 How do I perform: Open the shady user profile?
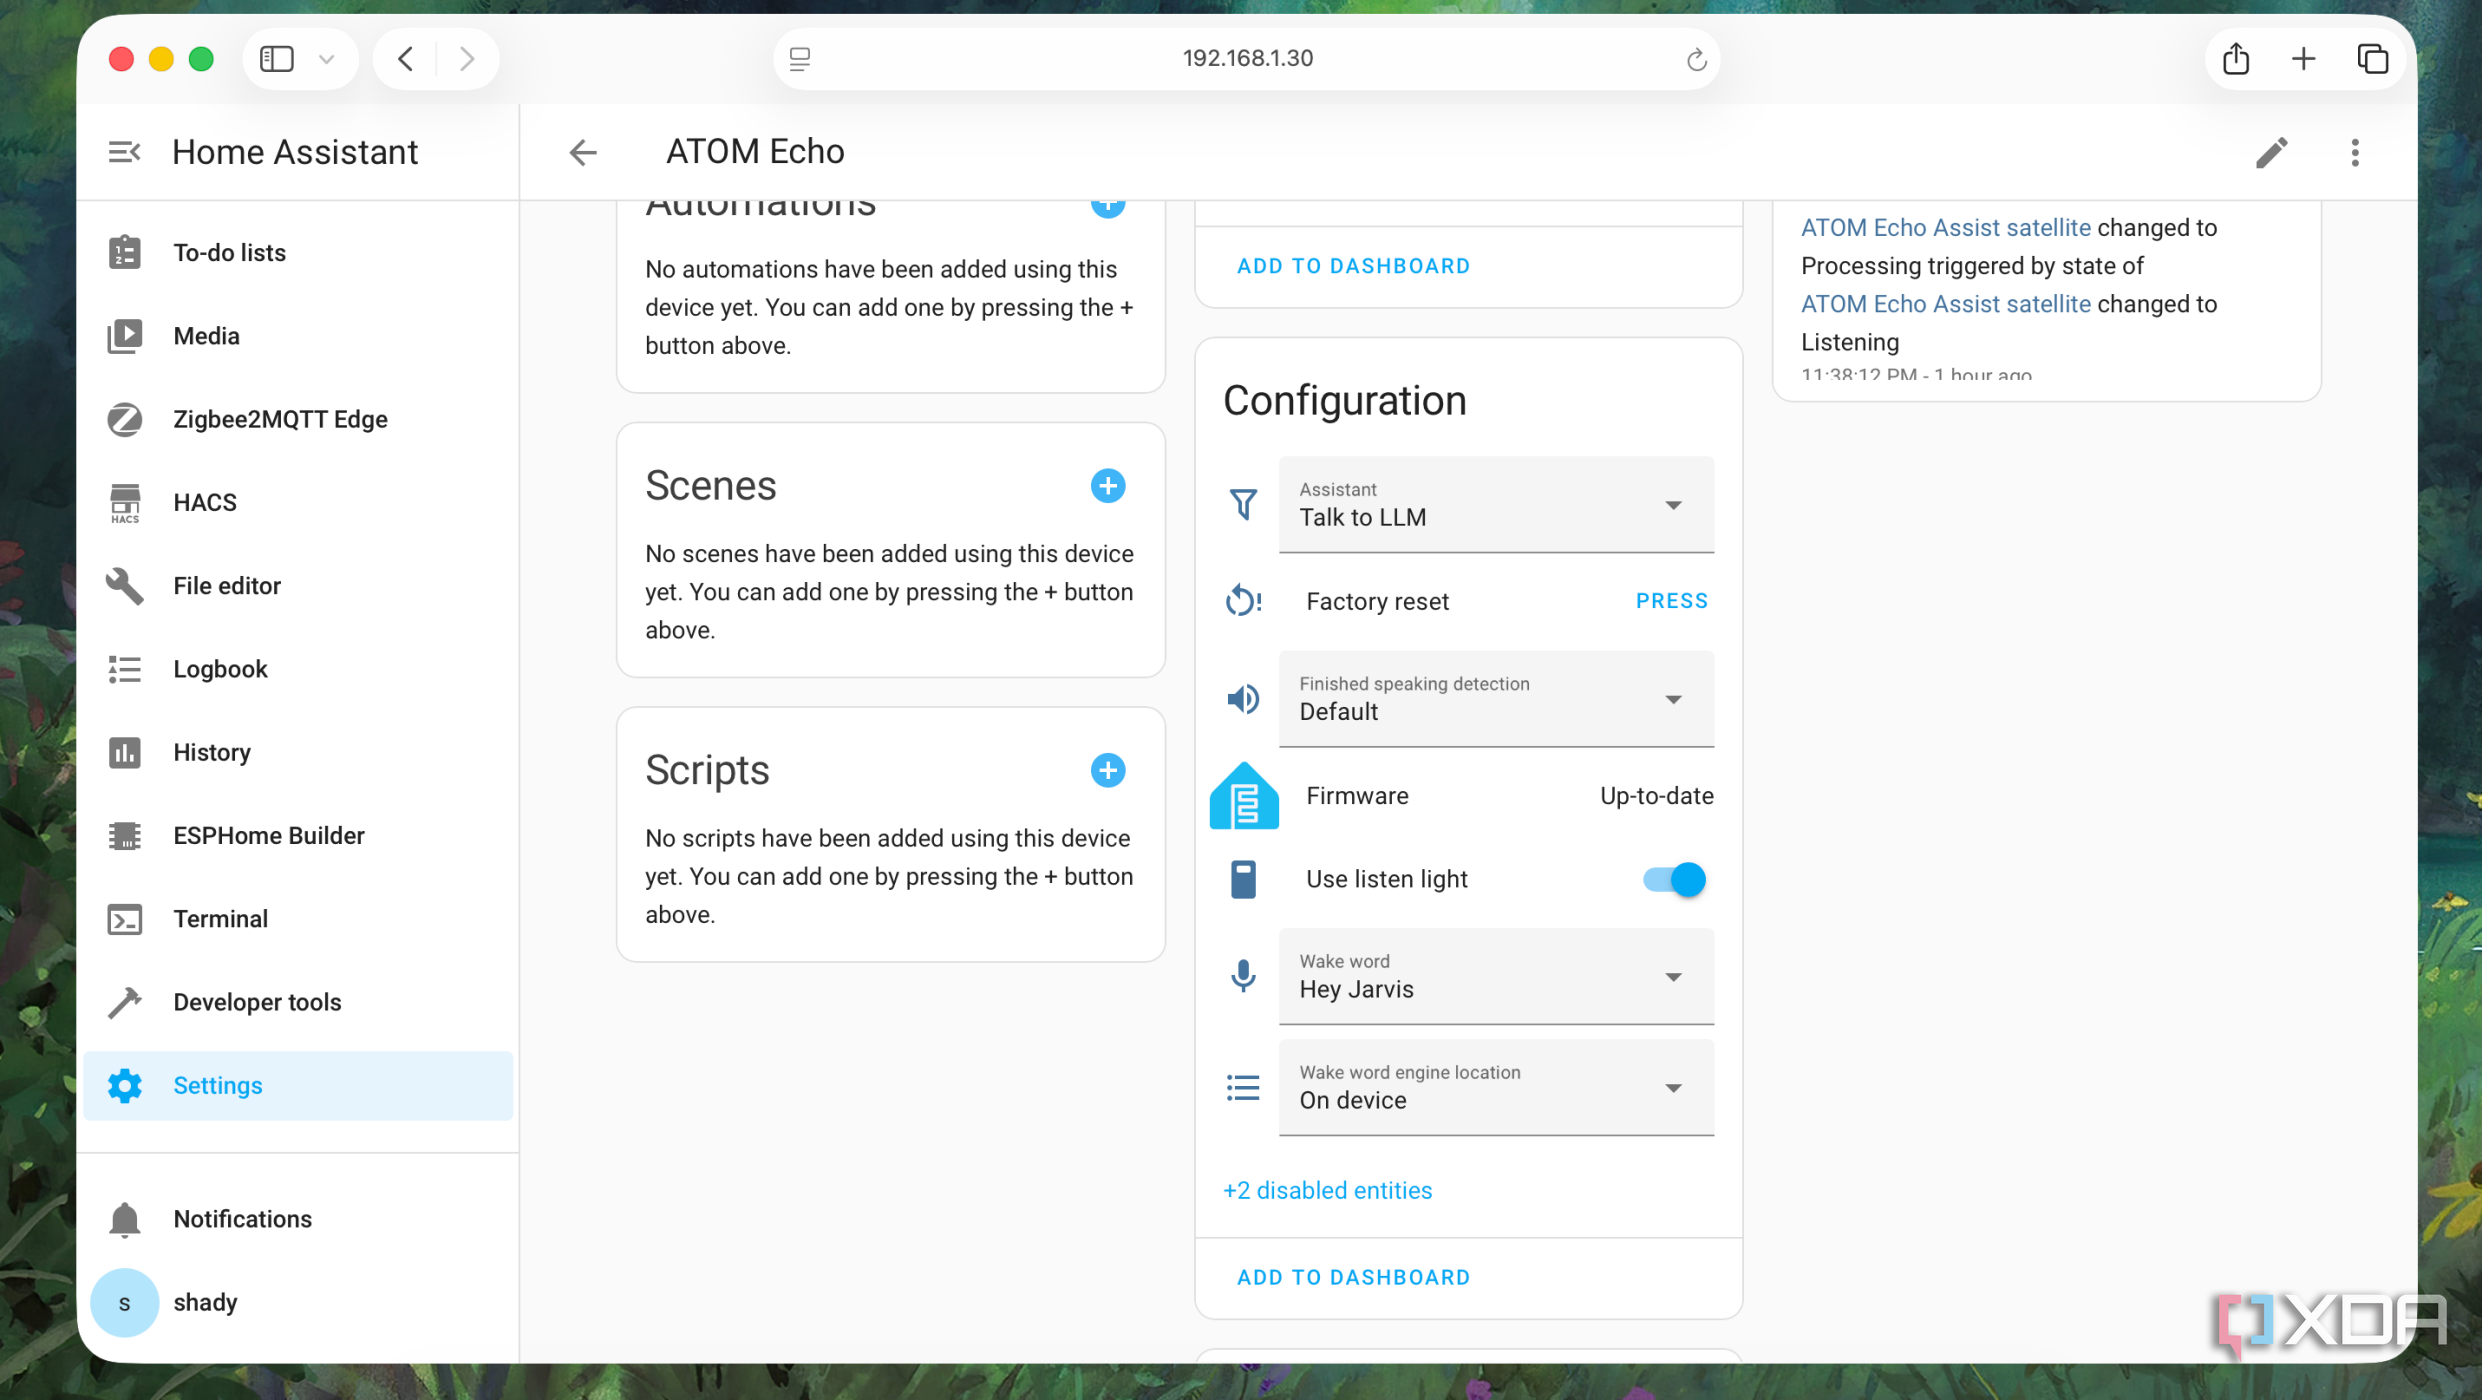point(298,1303)
